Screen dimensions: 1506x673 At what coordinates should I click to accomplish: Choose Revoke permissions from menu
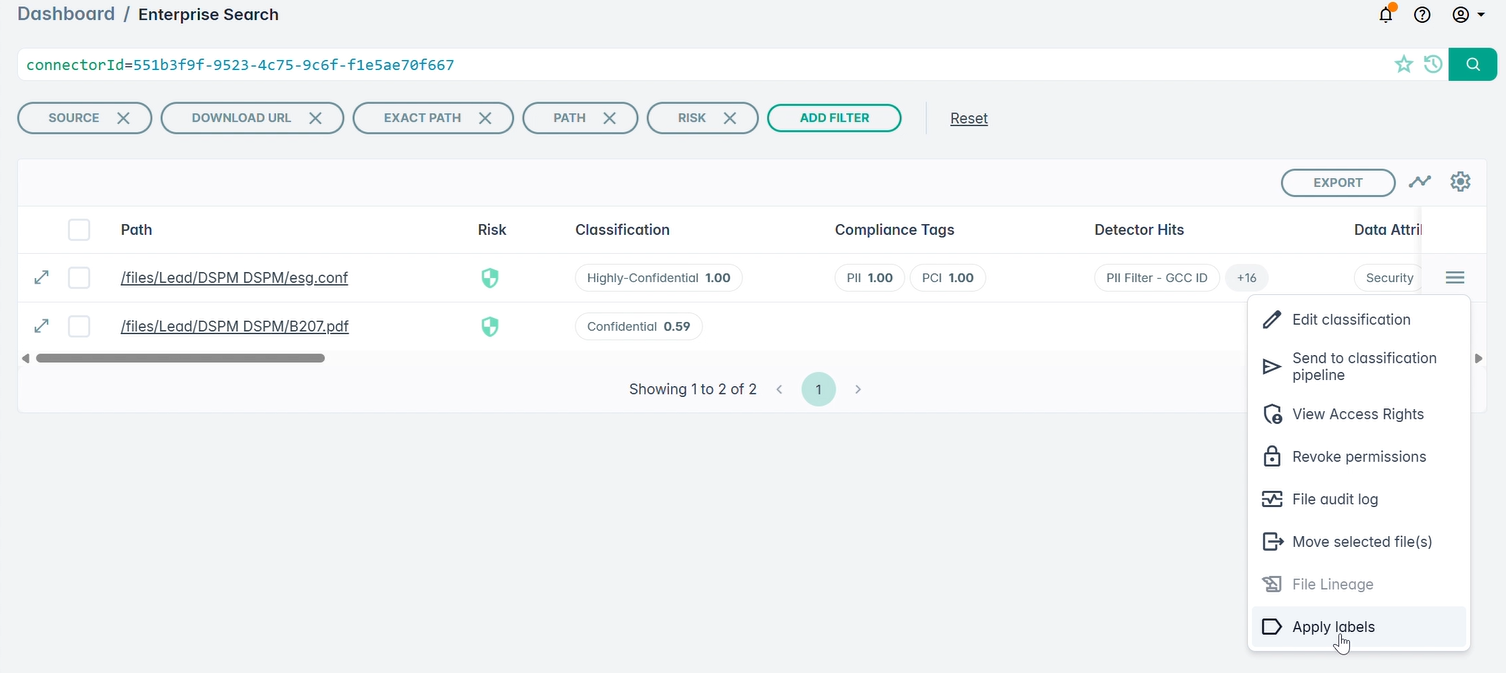coord(1359,457)
